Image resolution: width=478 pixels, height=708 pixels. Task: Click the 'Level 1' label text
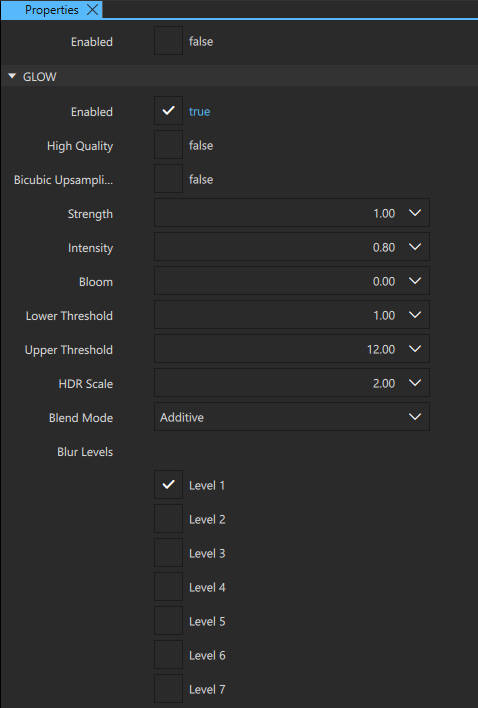click(x=207, y=485)
